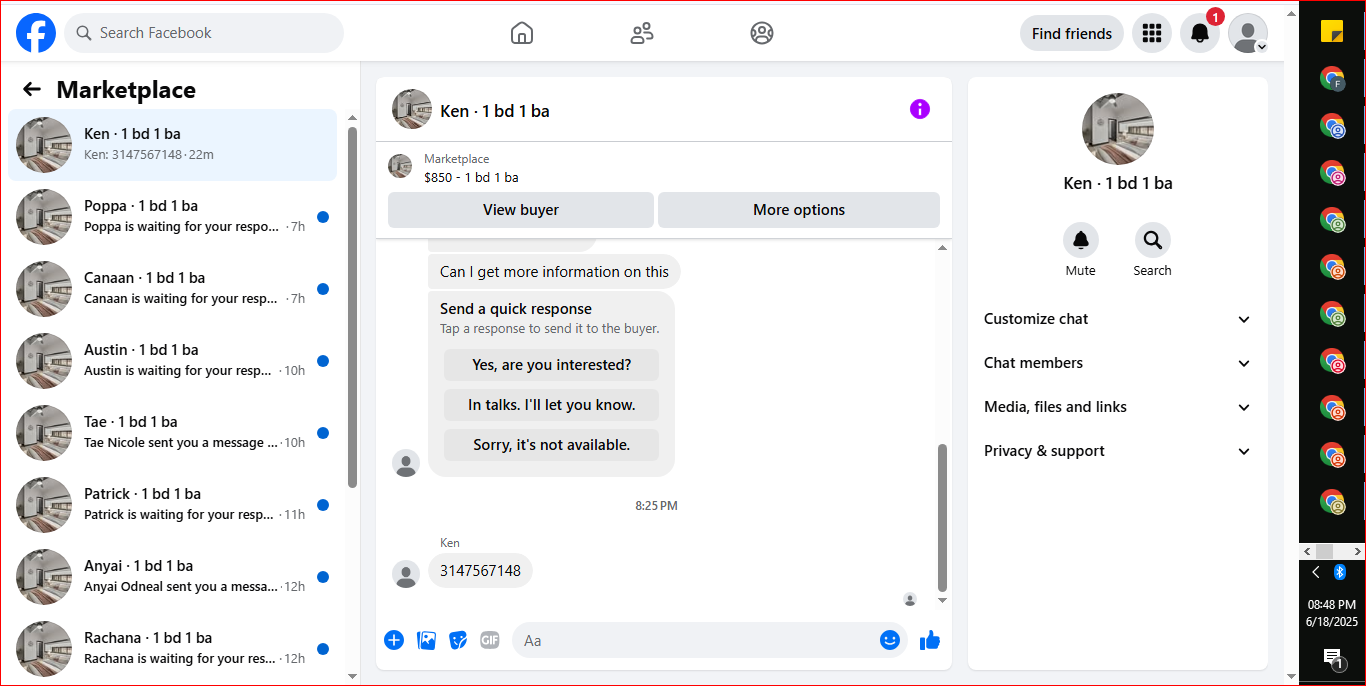Screen dimensions: 1366x686
Task: Open the Friends icon in top bar
Action: pyautogui.click(x=642, y=33)
